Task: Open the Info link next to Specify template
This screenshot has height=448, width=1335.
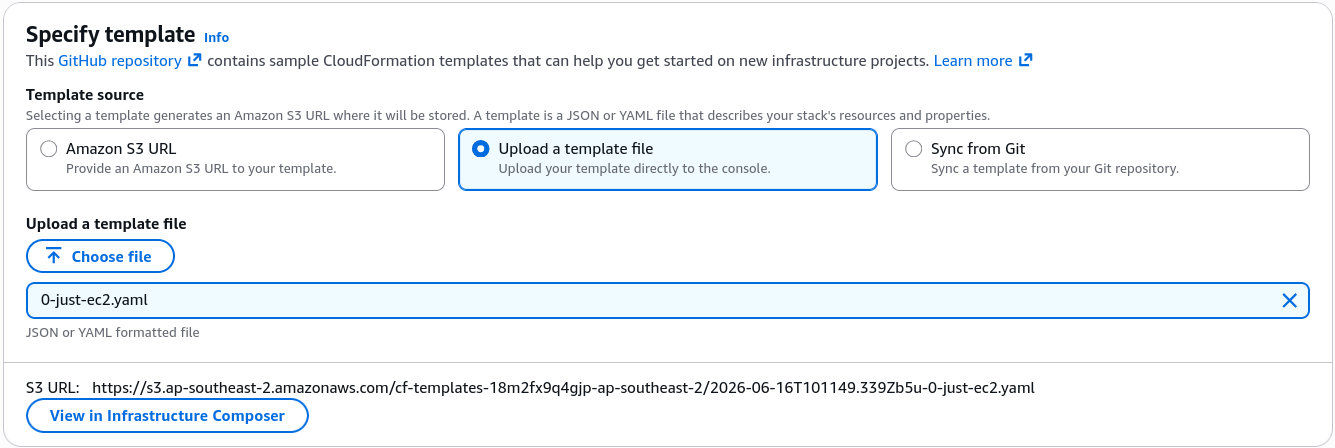Action: click(216, 37)
